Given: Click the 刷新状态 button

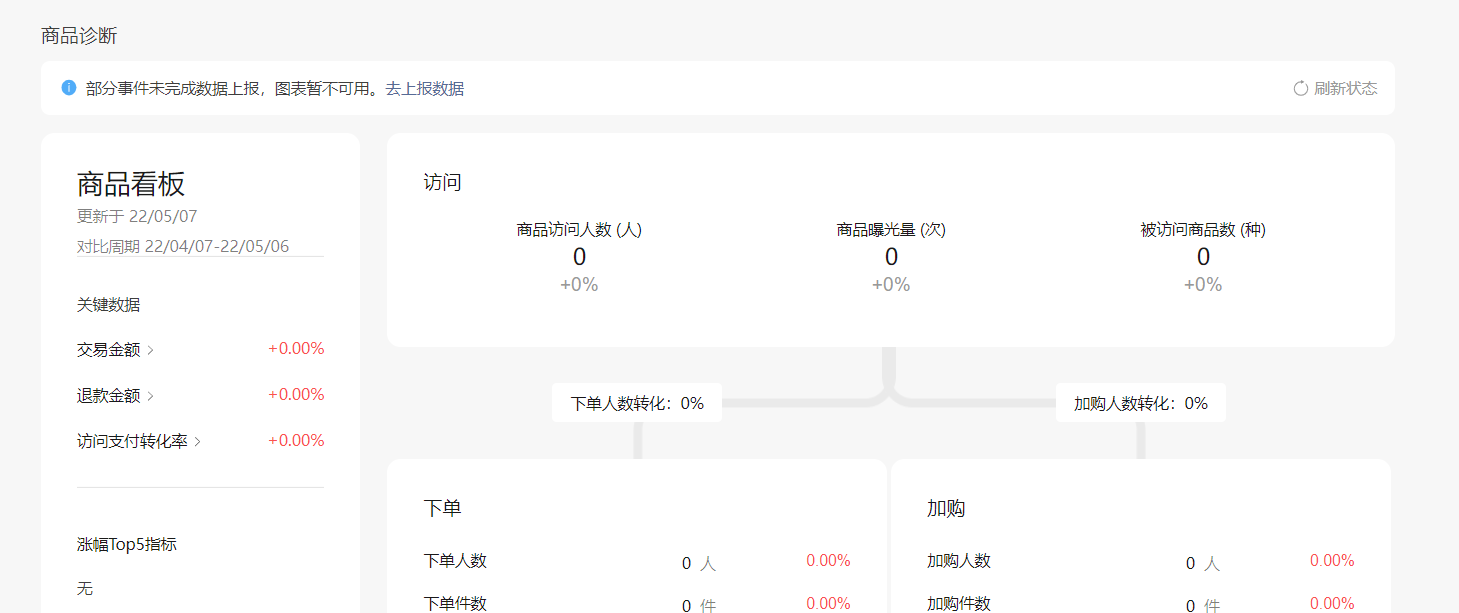Looking at the screenshot, I should pyautogui.click(x=1335, y=88).
